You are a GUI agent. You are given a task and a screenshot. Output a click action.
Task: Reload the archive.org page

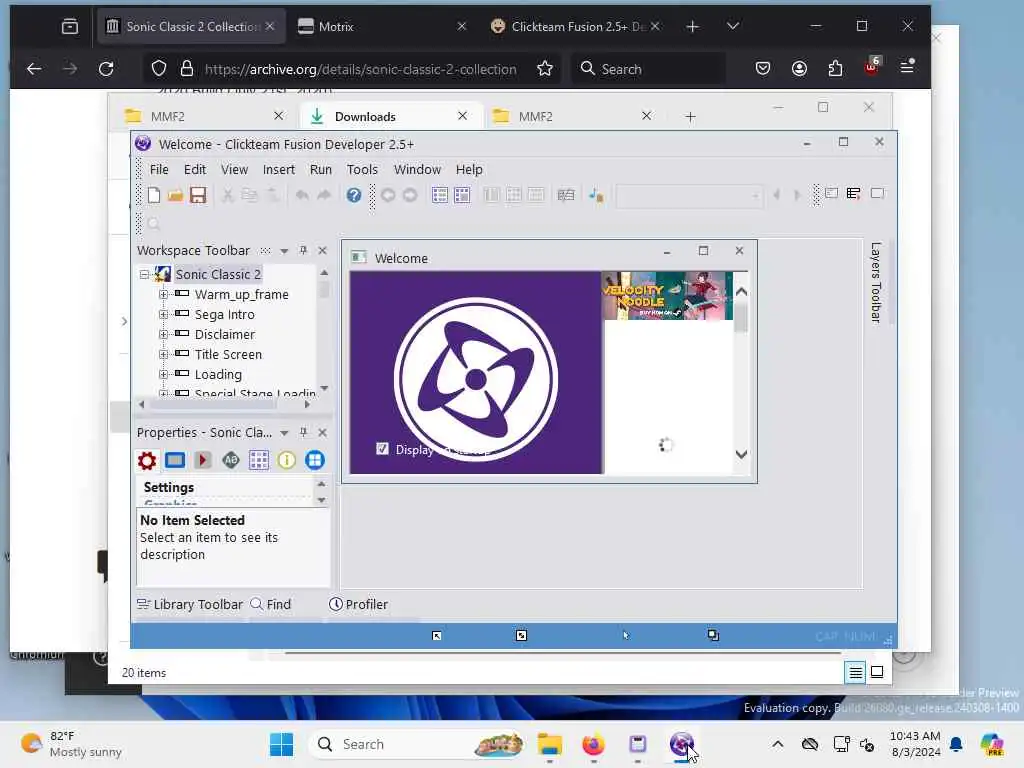pyautogui.click(x=106, y=69)
